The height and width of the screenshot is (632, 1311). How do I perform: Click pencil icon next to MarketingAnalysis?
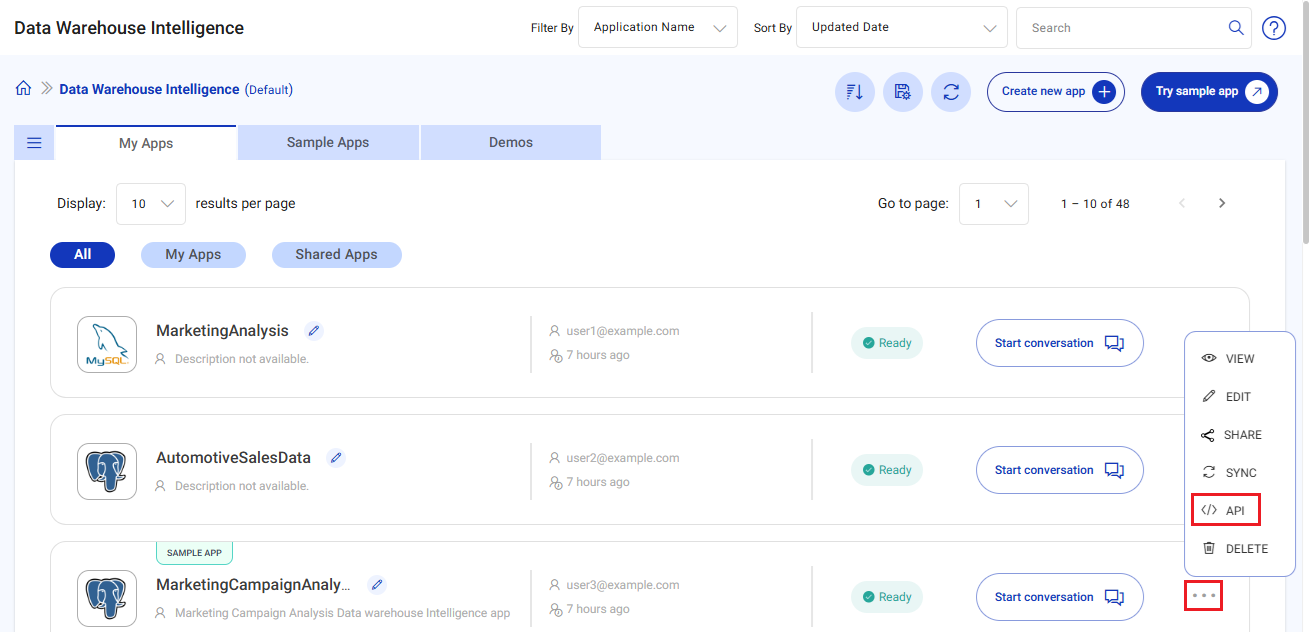[x=314, y=331]
